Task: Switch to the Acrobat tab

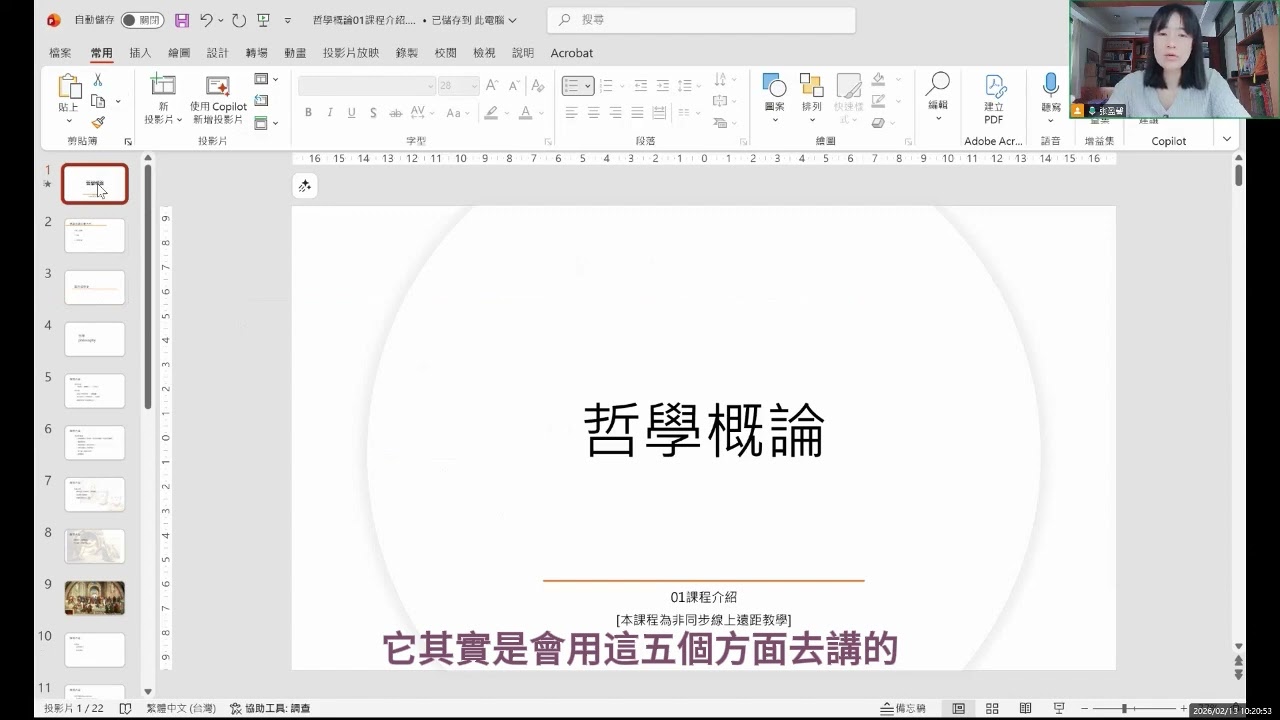Action: coord(571,53)
